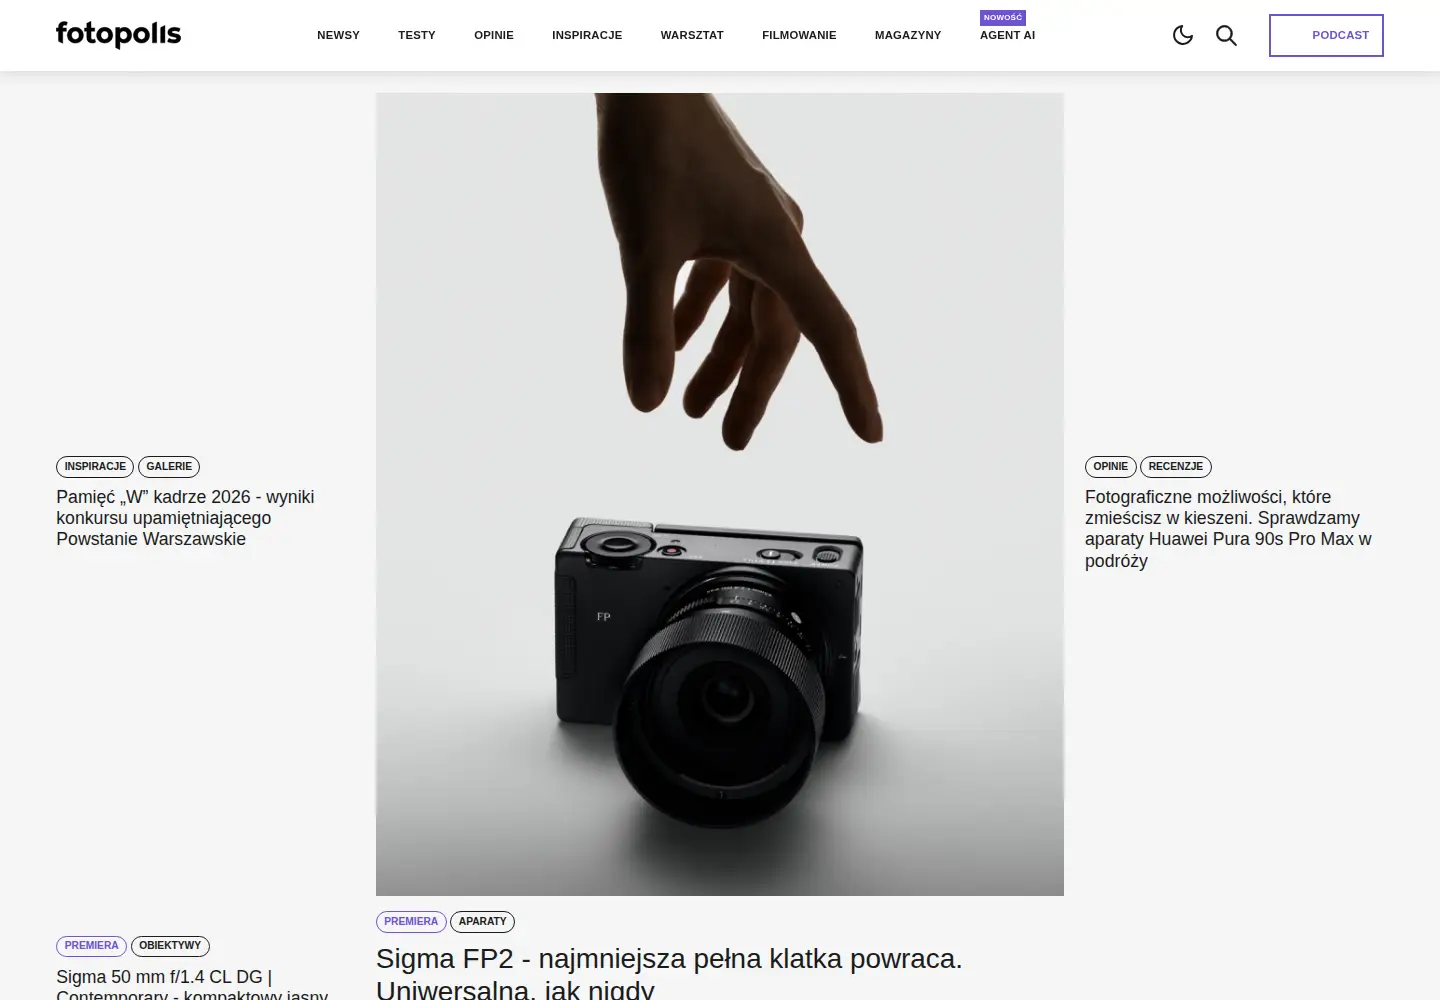Open search with the magnifier icon
This screenshot has height=1000, width=1440.
coord(1226,36)
